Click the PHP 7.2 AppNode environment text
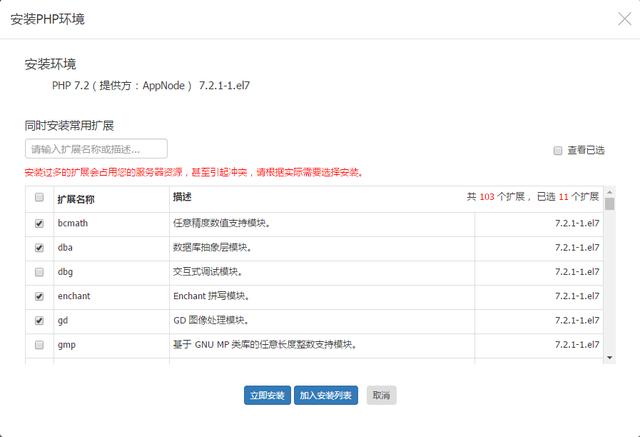This screenshot has height=437, width=640. click(151, 86)
